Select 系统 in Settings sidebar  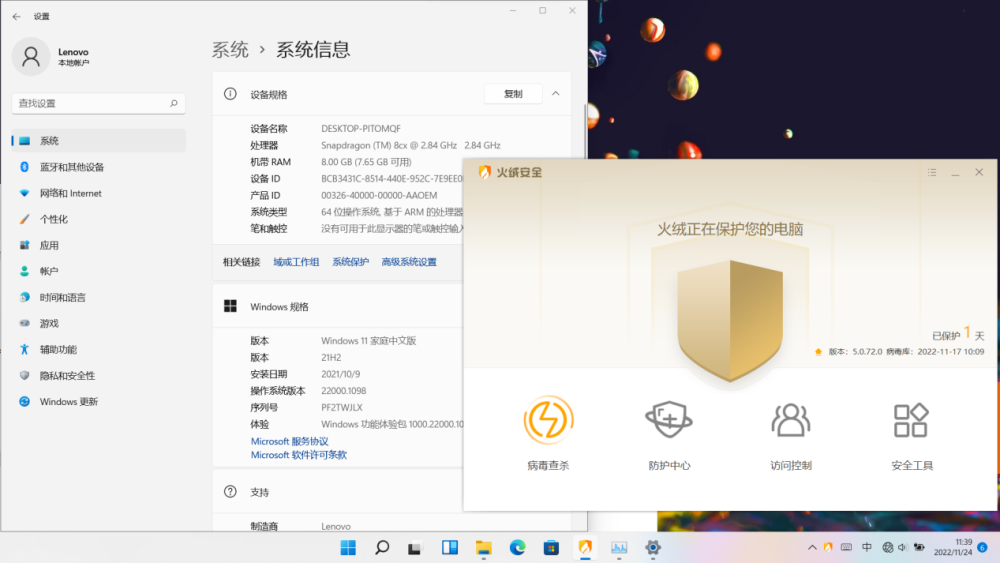click(99, 141)
